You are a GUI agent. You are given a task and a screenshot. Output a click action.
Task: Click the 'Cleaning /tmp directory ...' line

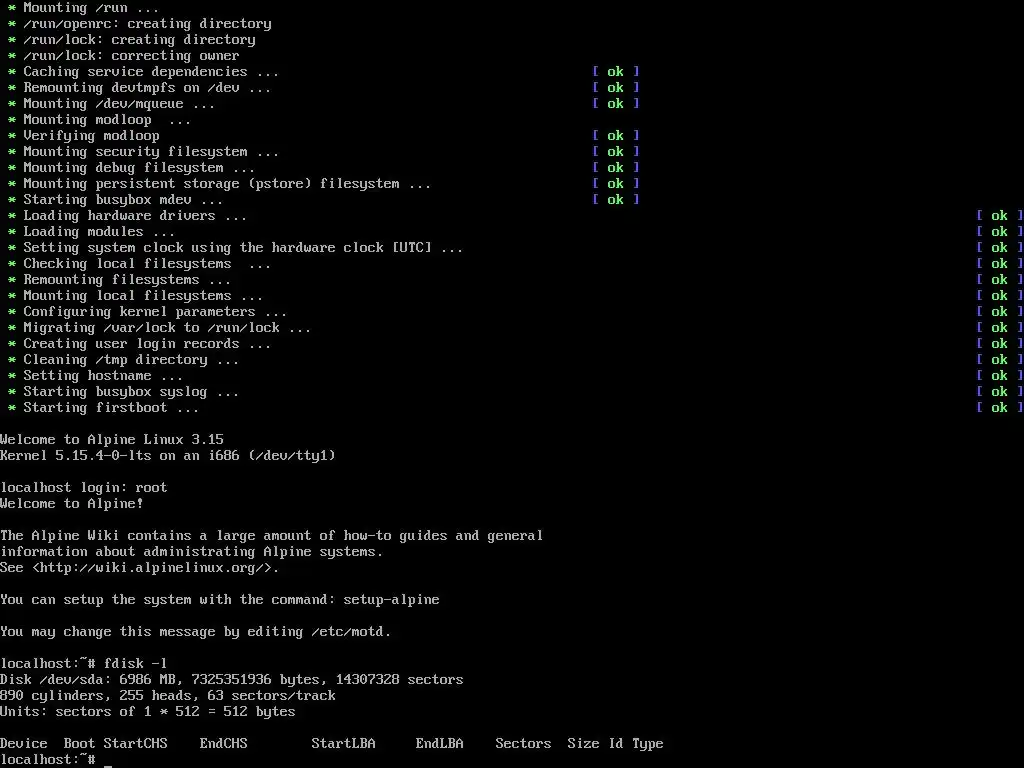123,360
